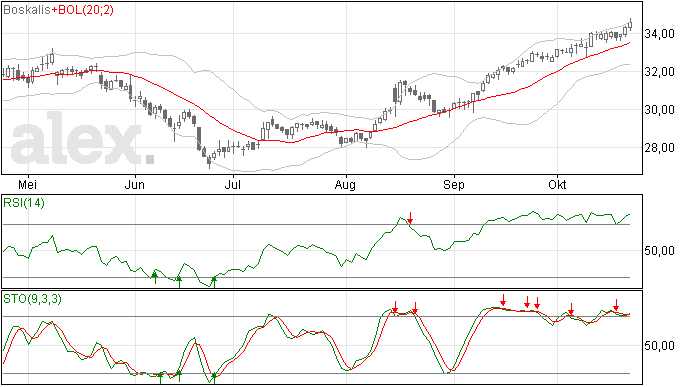Click the STO(9,3,3) panel label

pos(33,299)
